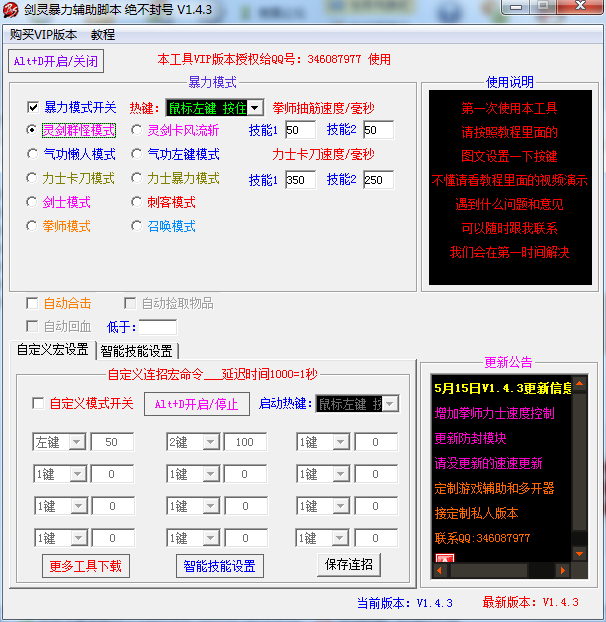Open the 教程 menu
The height and width of the screenshot is (622, 606).
(103, 34)
